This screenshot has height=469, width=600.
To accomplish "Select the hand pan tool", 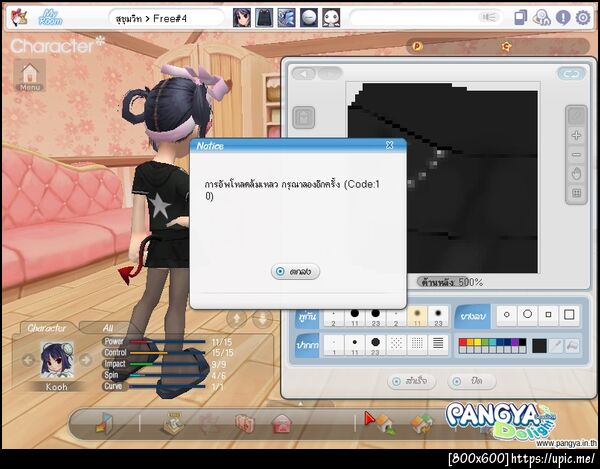I will [x=576, y=174].
